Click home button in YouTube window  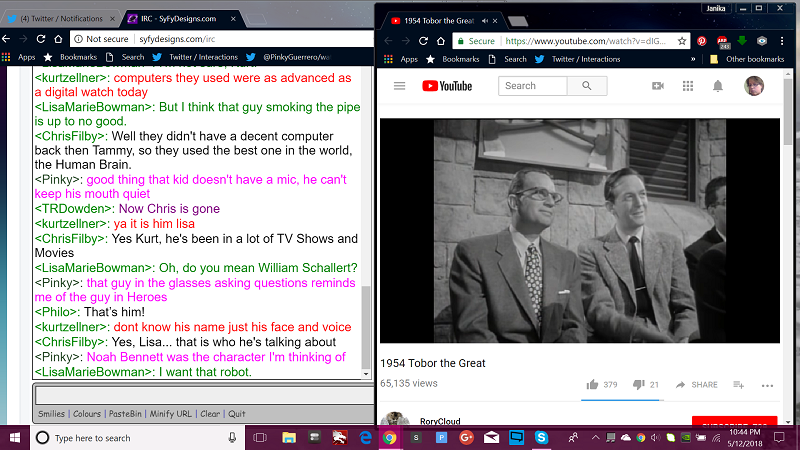(441, 41)
